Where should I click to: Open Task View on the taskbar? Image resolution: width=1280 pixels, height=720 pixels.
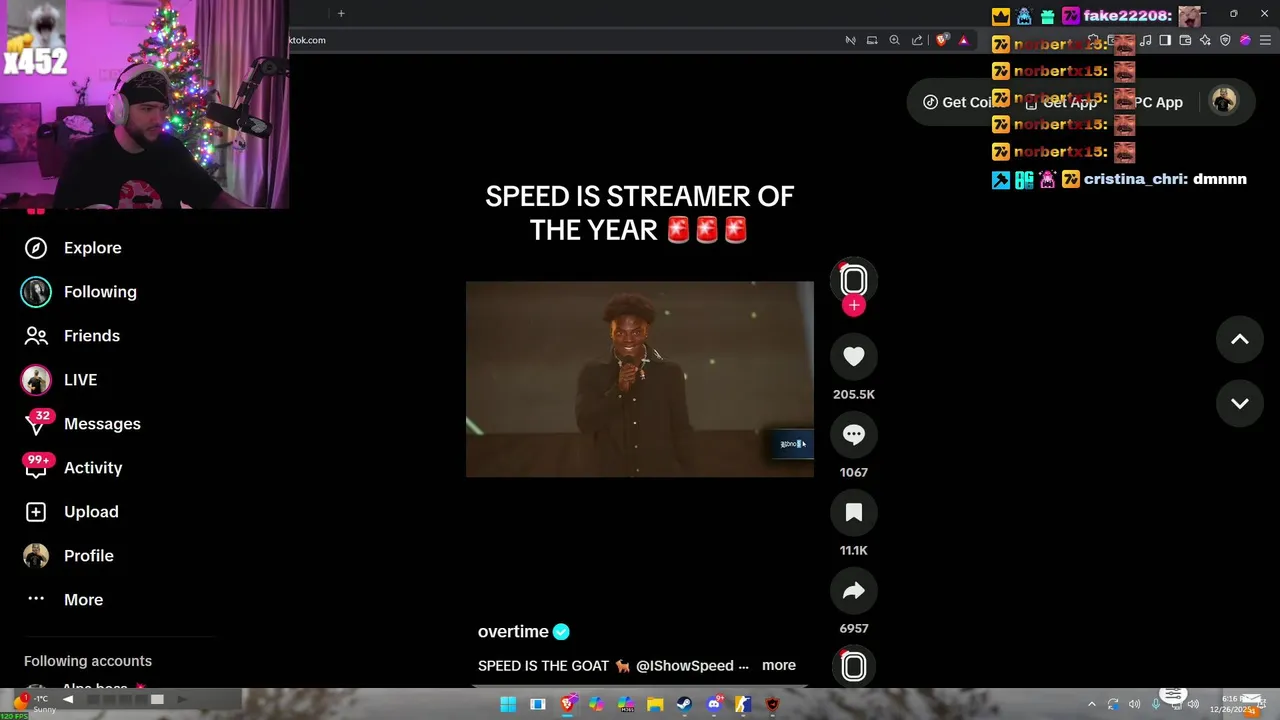coord(537,704)
